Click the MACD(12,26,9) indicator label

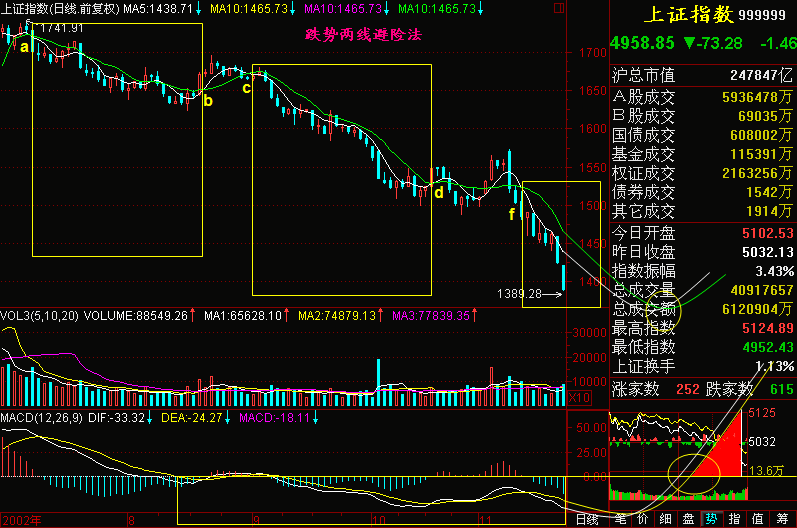pyautogui.click(x=42, y=418)
